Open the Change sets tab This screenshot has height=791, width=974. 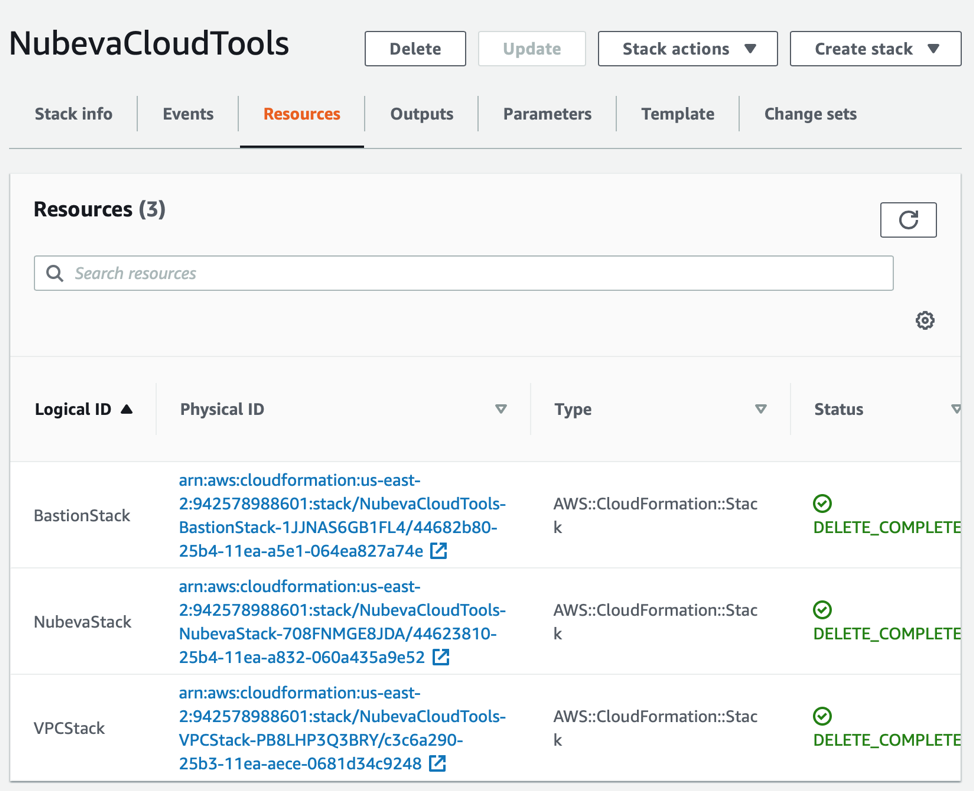[x=810, y=114]
